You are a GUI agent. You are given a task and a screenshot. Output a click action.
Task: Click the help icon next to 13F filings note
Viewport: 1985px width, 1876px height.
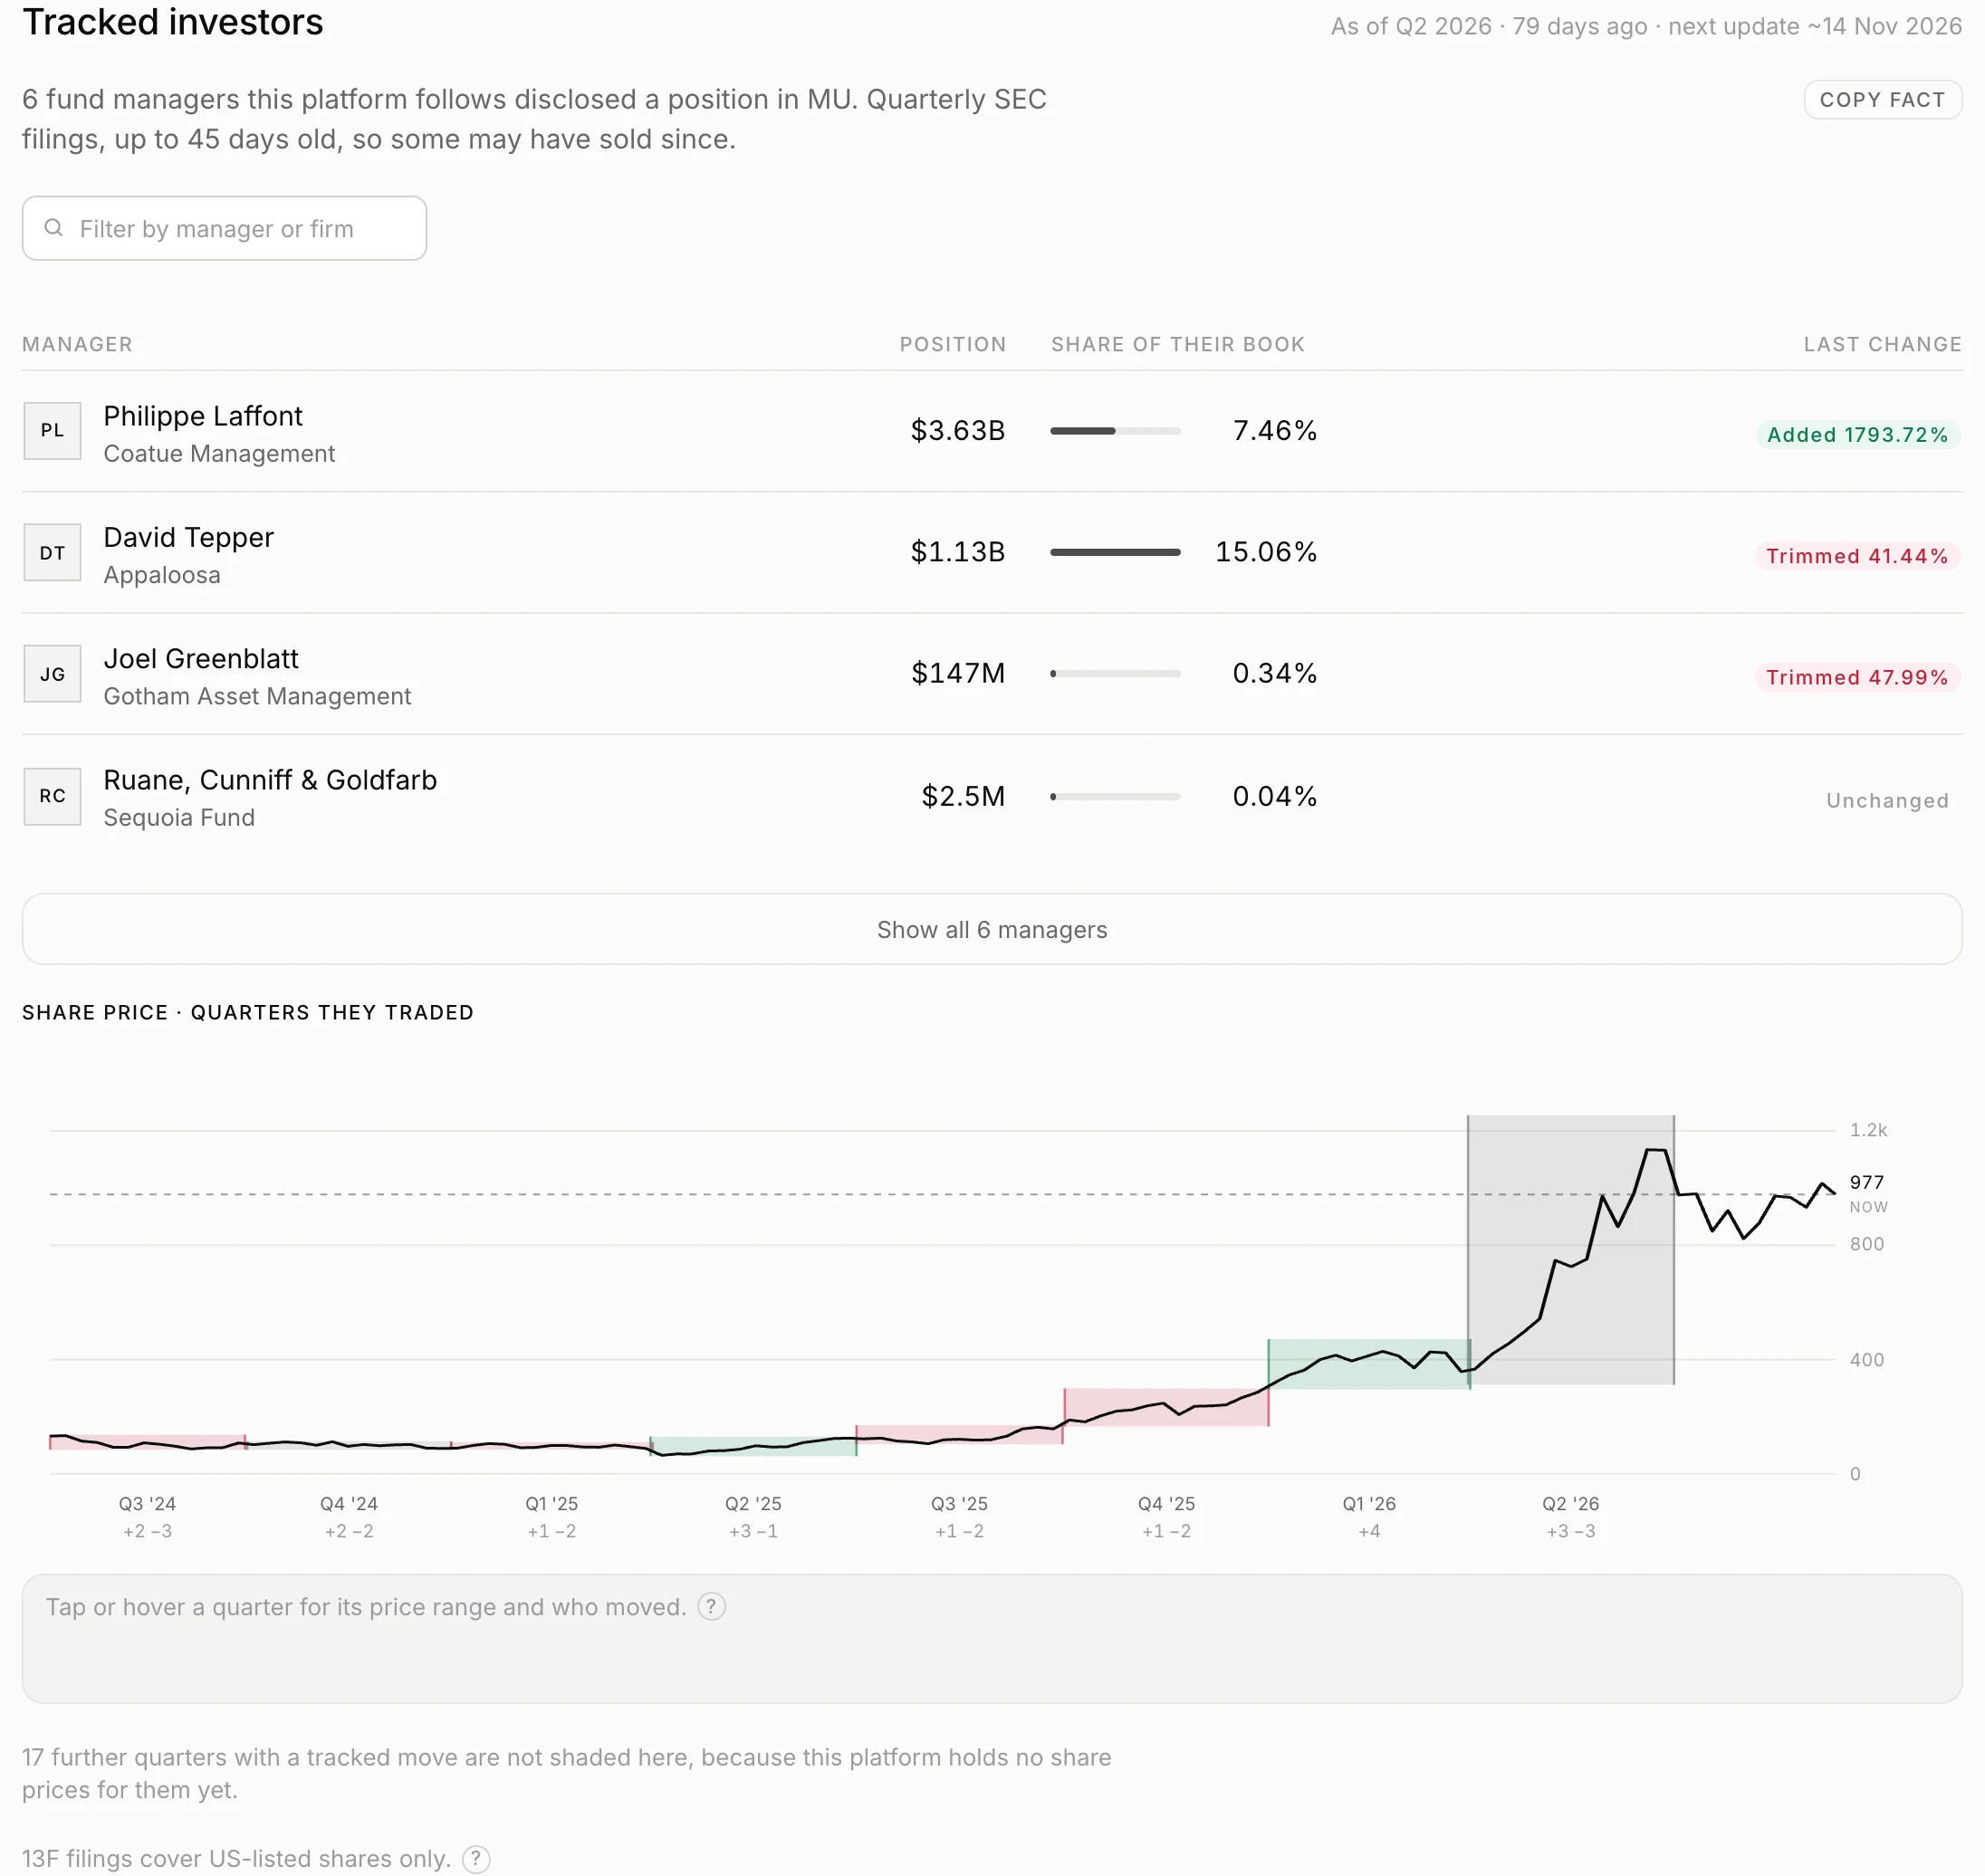click(476, 1858)
